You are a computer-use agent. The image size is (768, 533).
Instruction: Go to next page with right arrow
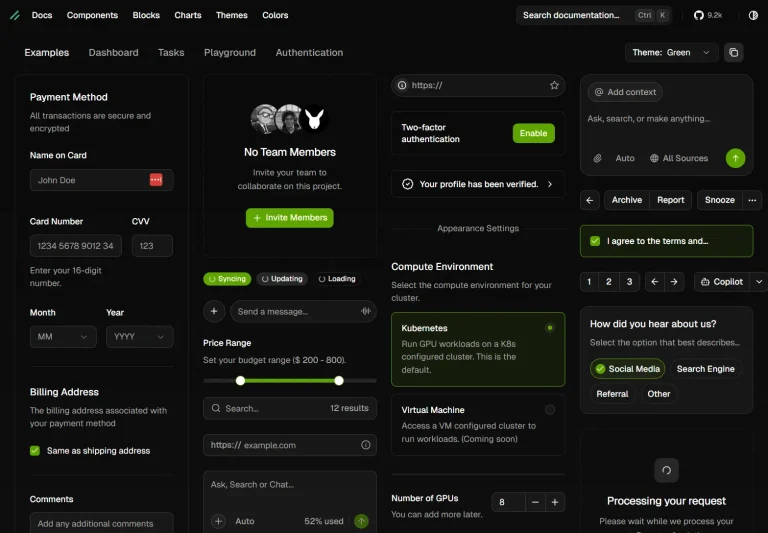pyautogui.click(x=674, y=282)
